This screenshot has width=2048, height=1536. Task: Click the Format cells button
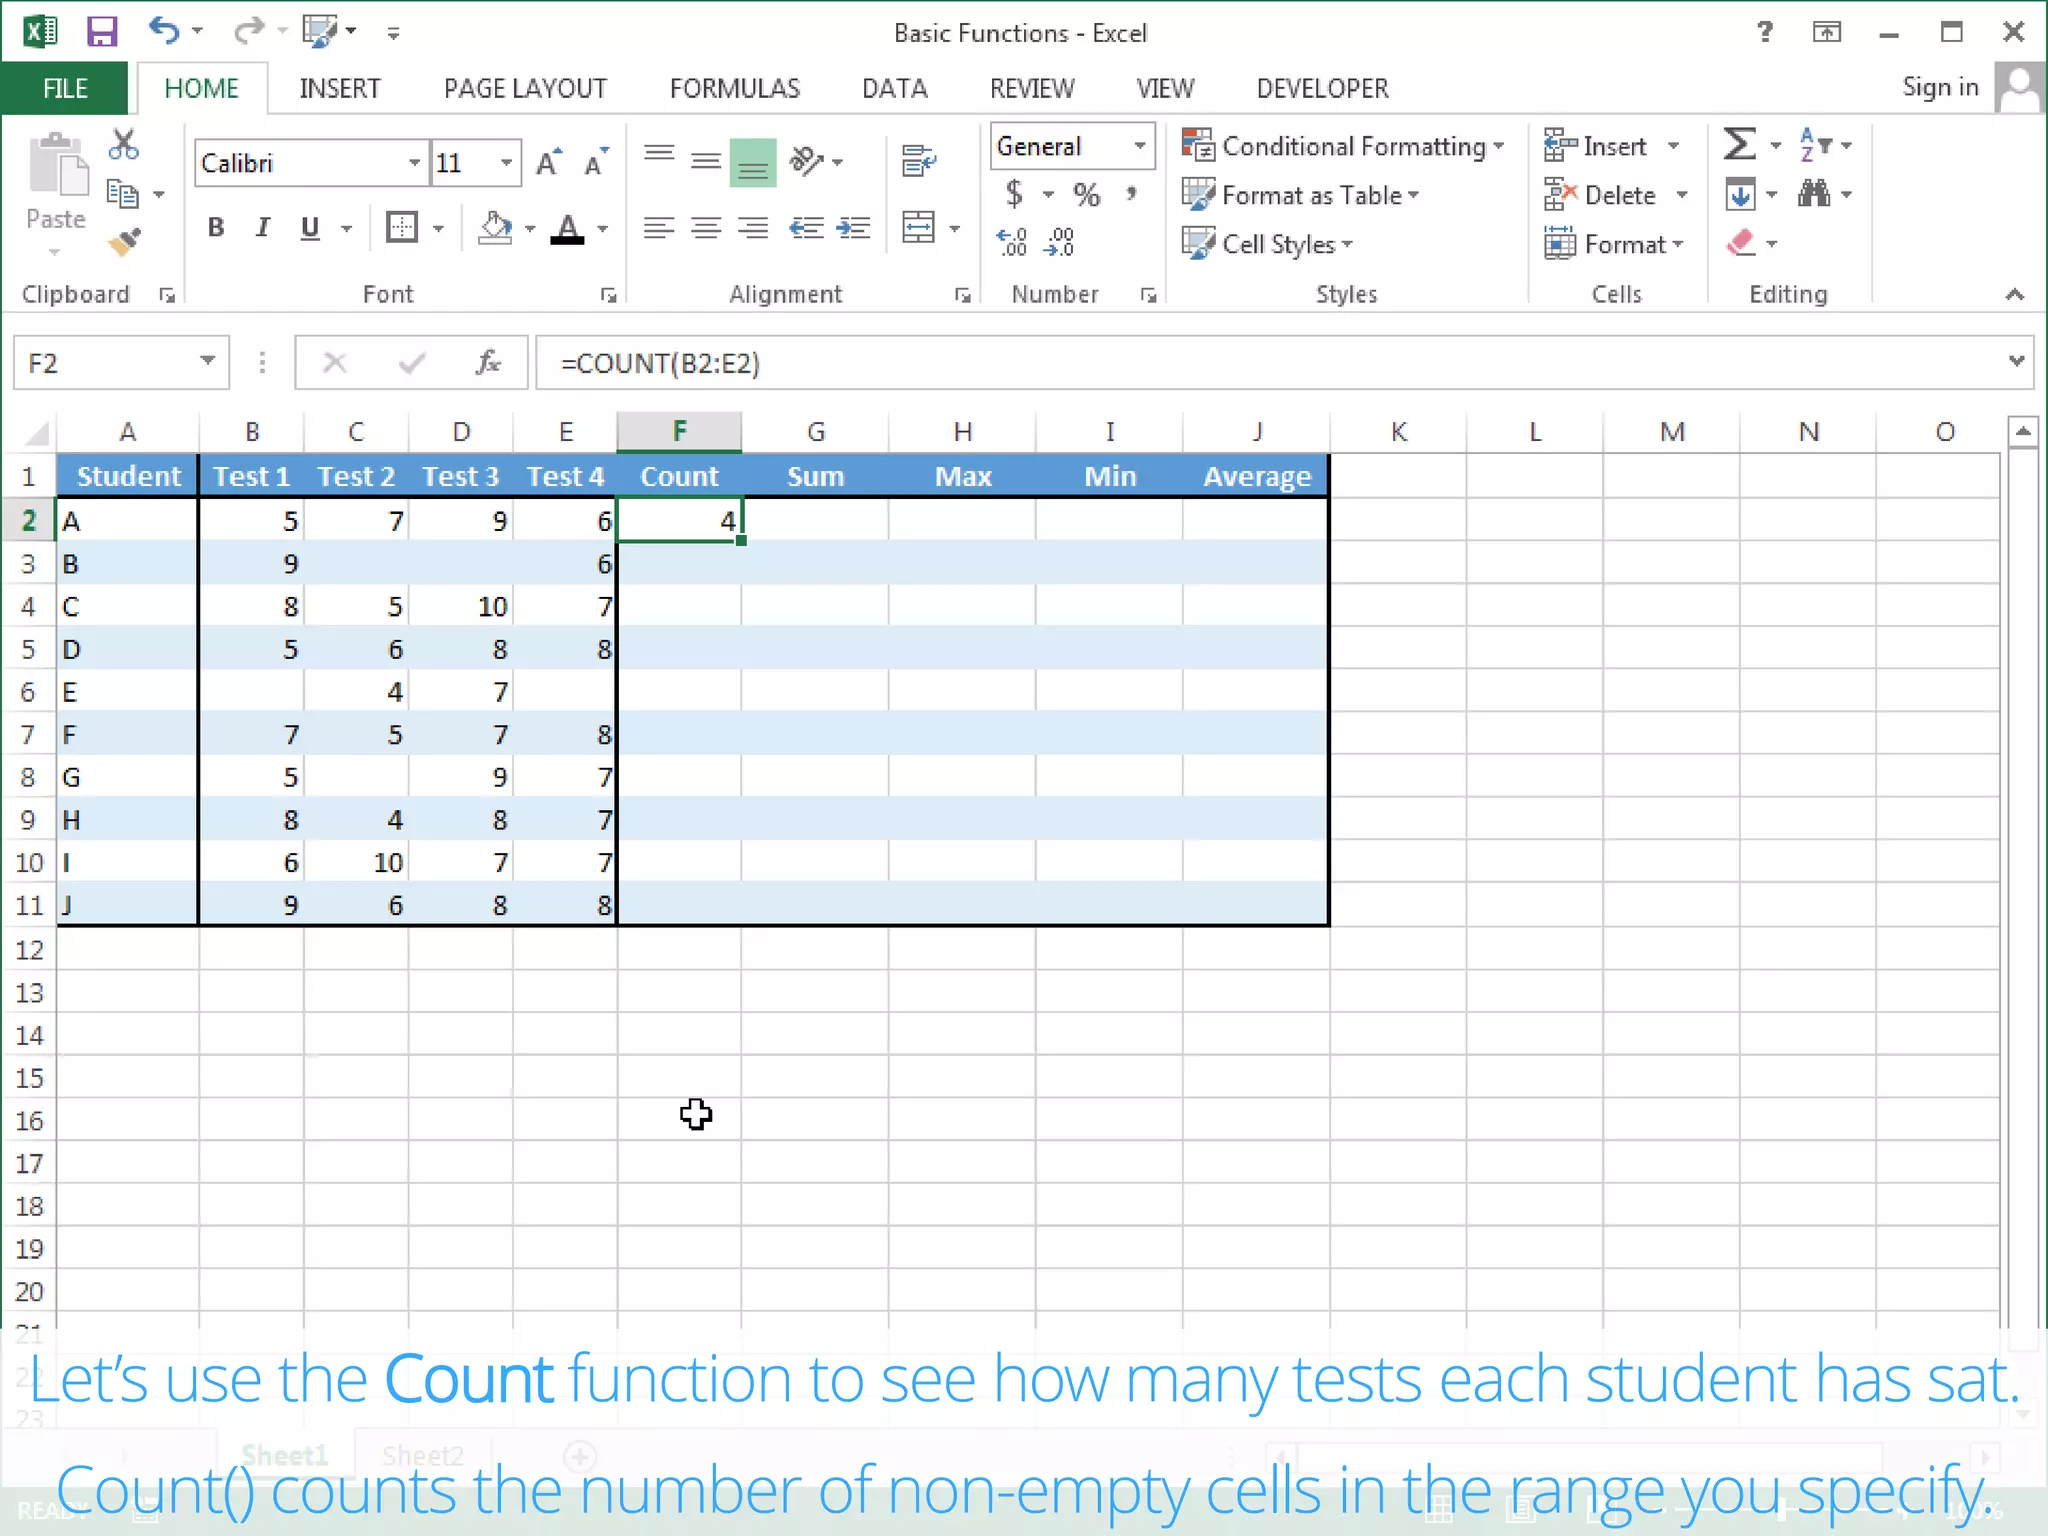pyautogui.click(x=1614, y=244)
